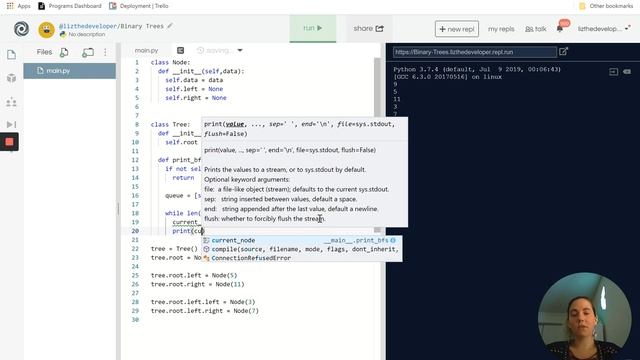Screen dimensions: 640x360
Task: Open the version control icon in the sidebar
Action: [11, 102]
